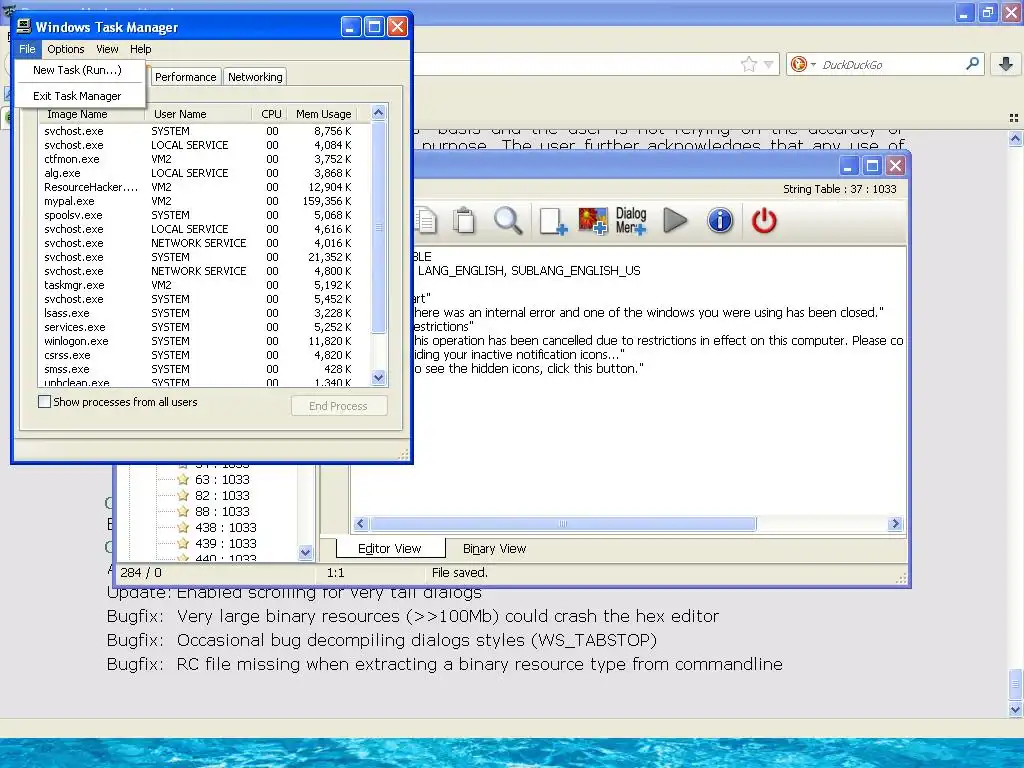The image size is (1024, 768).
Task: Click the editor horizontal scroll right arrow
Action: pyautogui.click(x=895, y=524)
